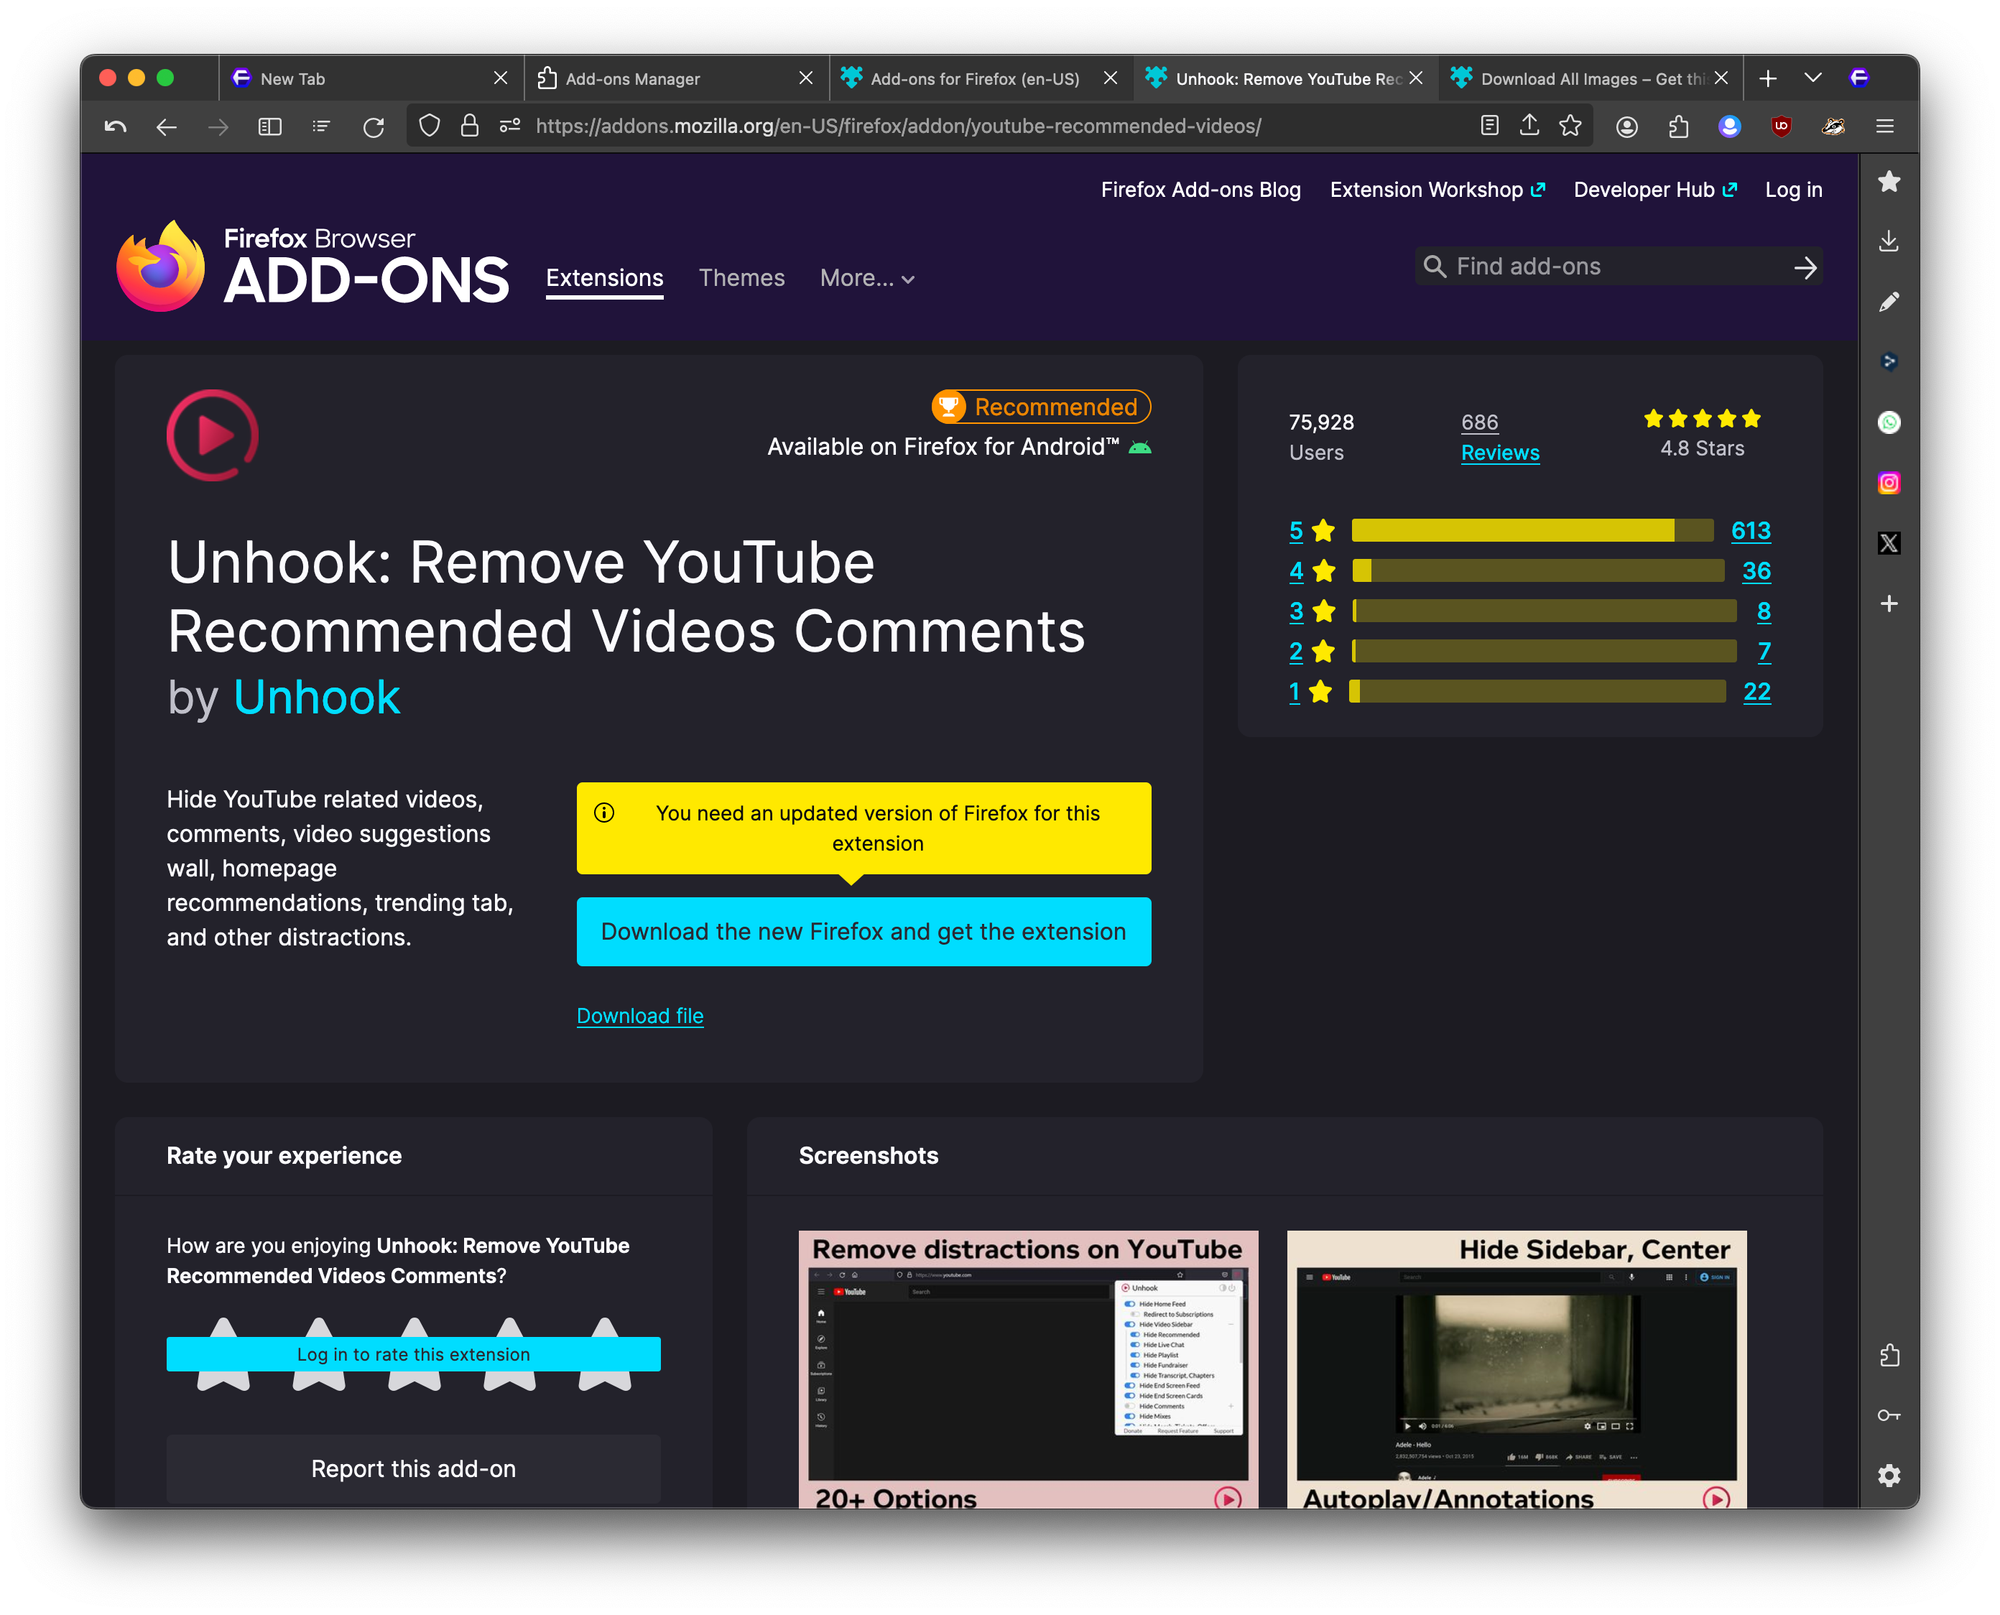Image resolution: width=2000 pixels, height=1615 pixels.
Task: Click the 1-star rating bar
Action: [x=1538, y=691]
